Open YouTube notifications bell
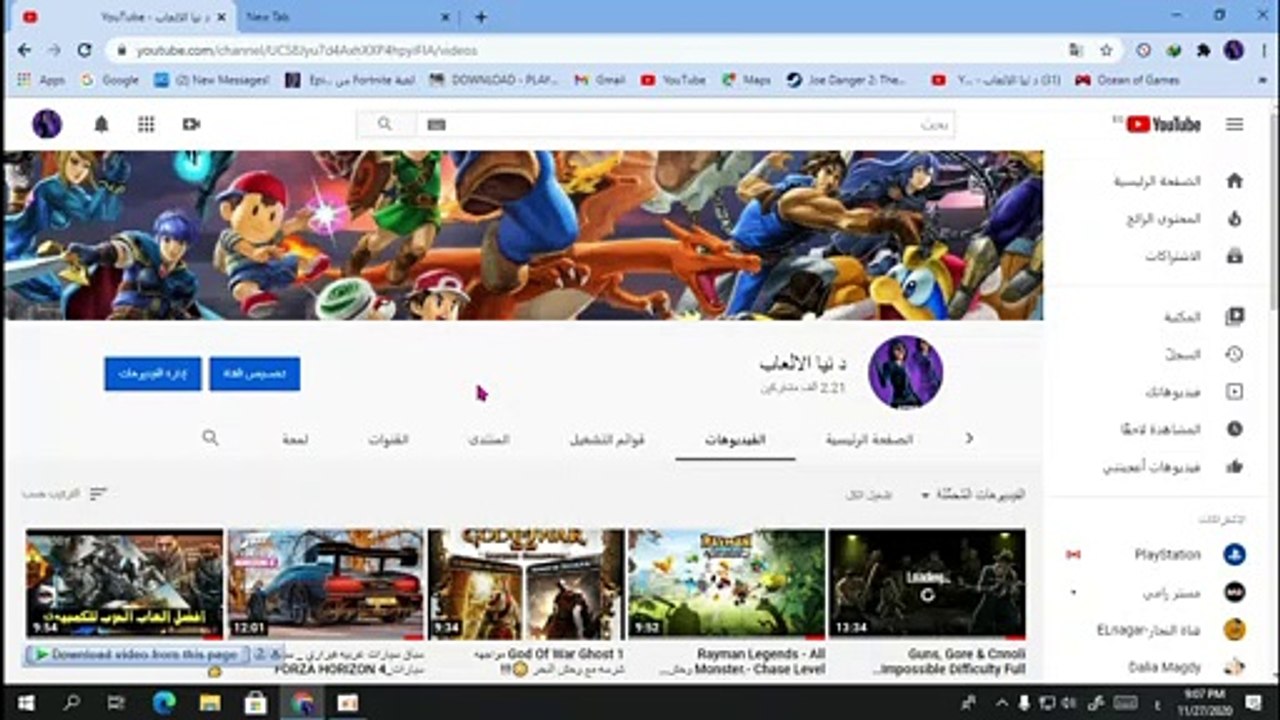 tap(101, 124)
